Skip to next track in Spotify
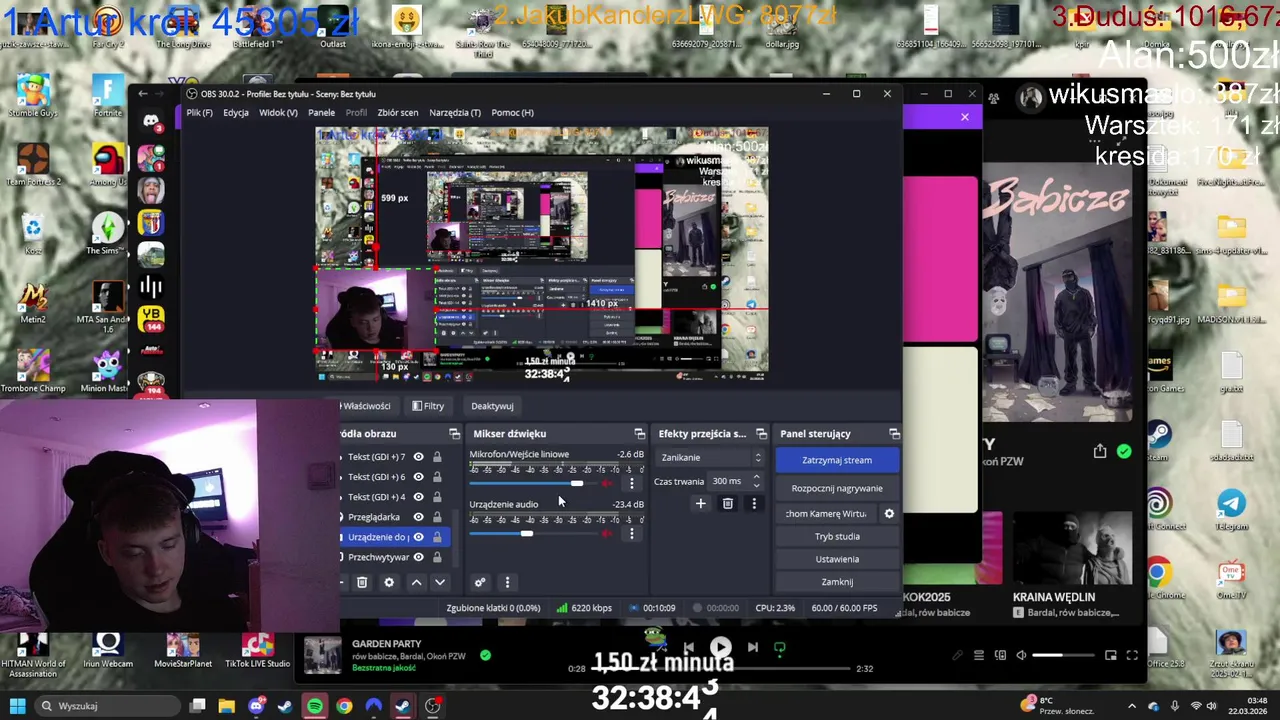This screenshot has height=720, width=1280. click(x=752, y=648)
